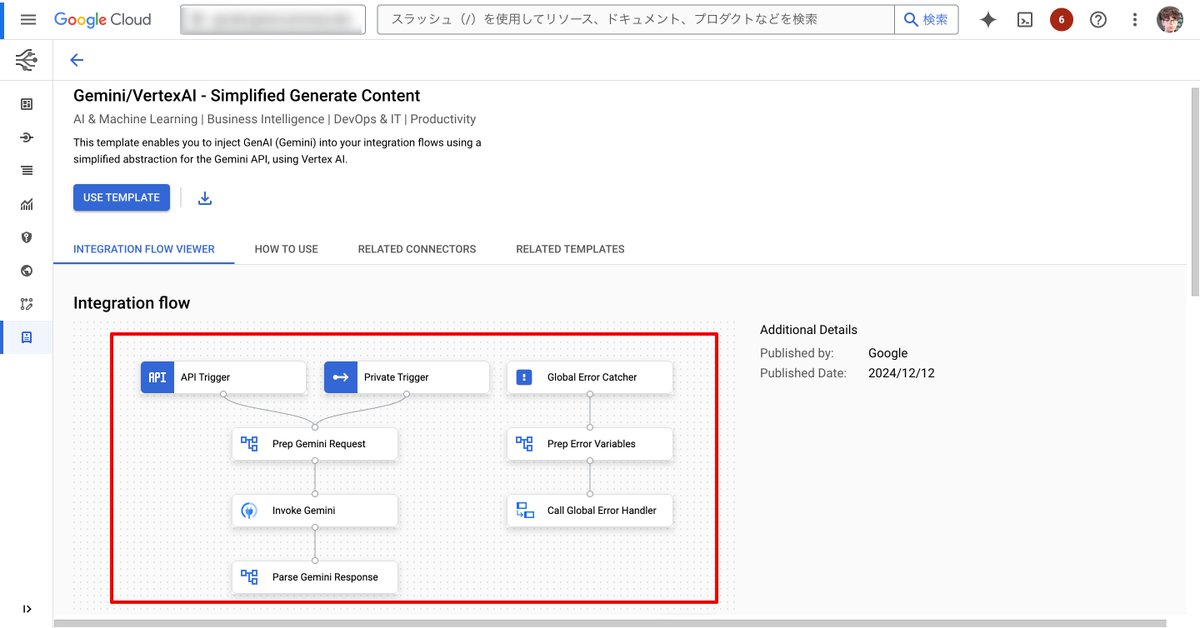Click the template title Gemini/VertexAI text
Viewport: 1200px width, 628px height.
pyautogui.click(x=247, y=96)
